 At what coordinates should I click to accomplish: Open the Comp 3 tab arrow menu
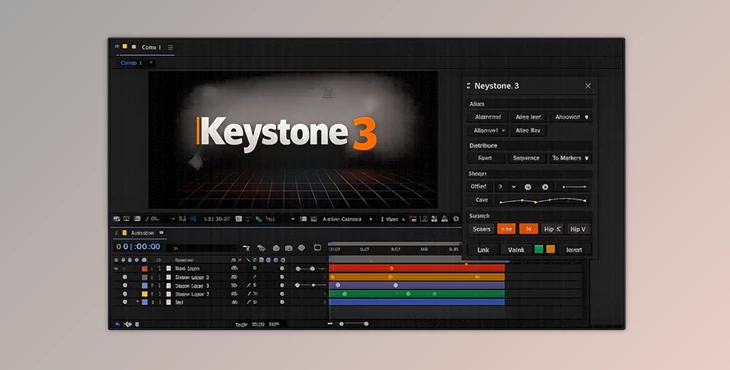[151, 63]
